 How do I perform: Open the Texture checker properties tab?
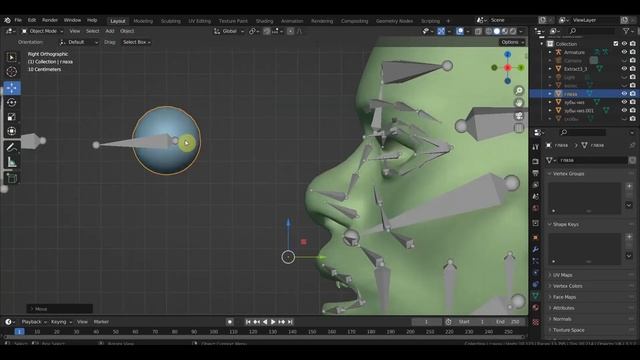pos(536,322)
